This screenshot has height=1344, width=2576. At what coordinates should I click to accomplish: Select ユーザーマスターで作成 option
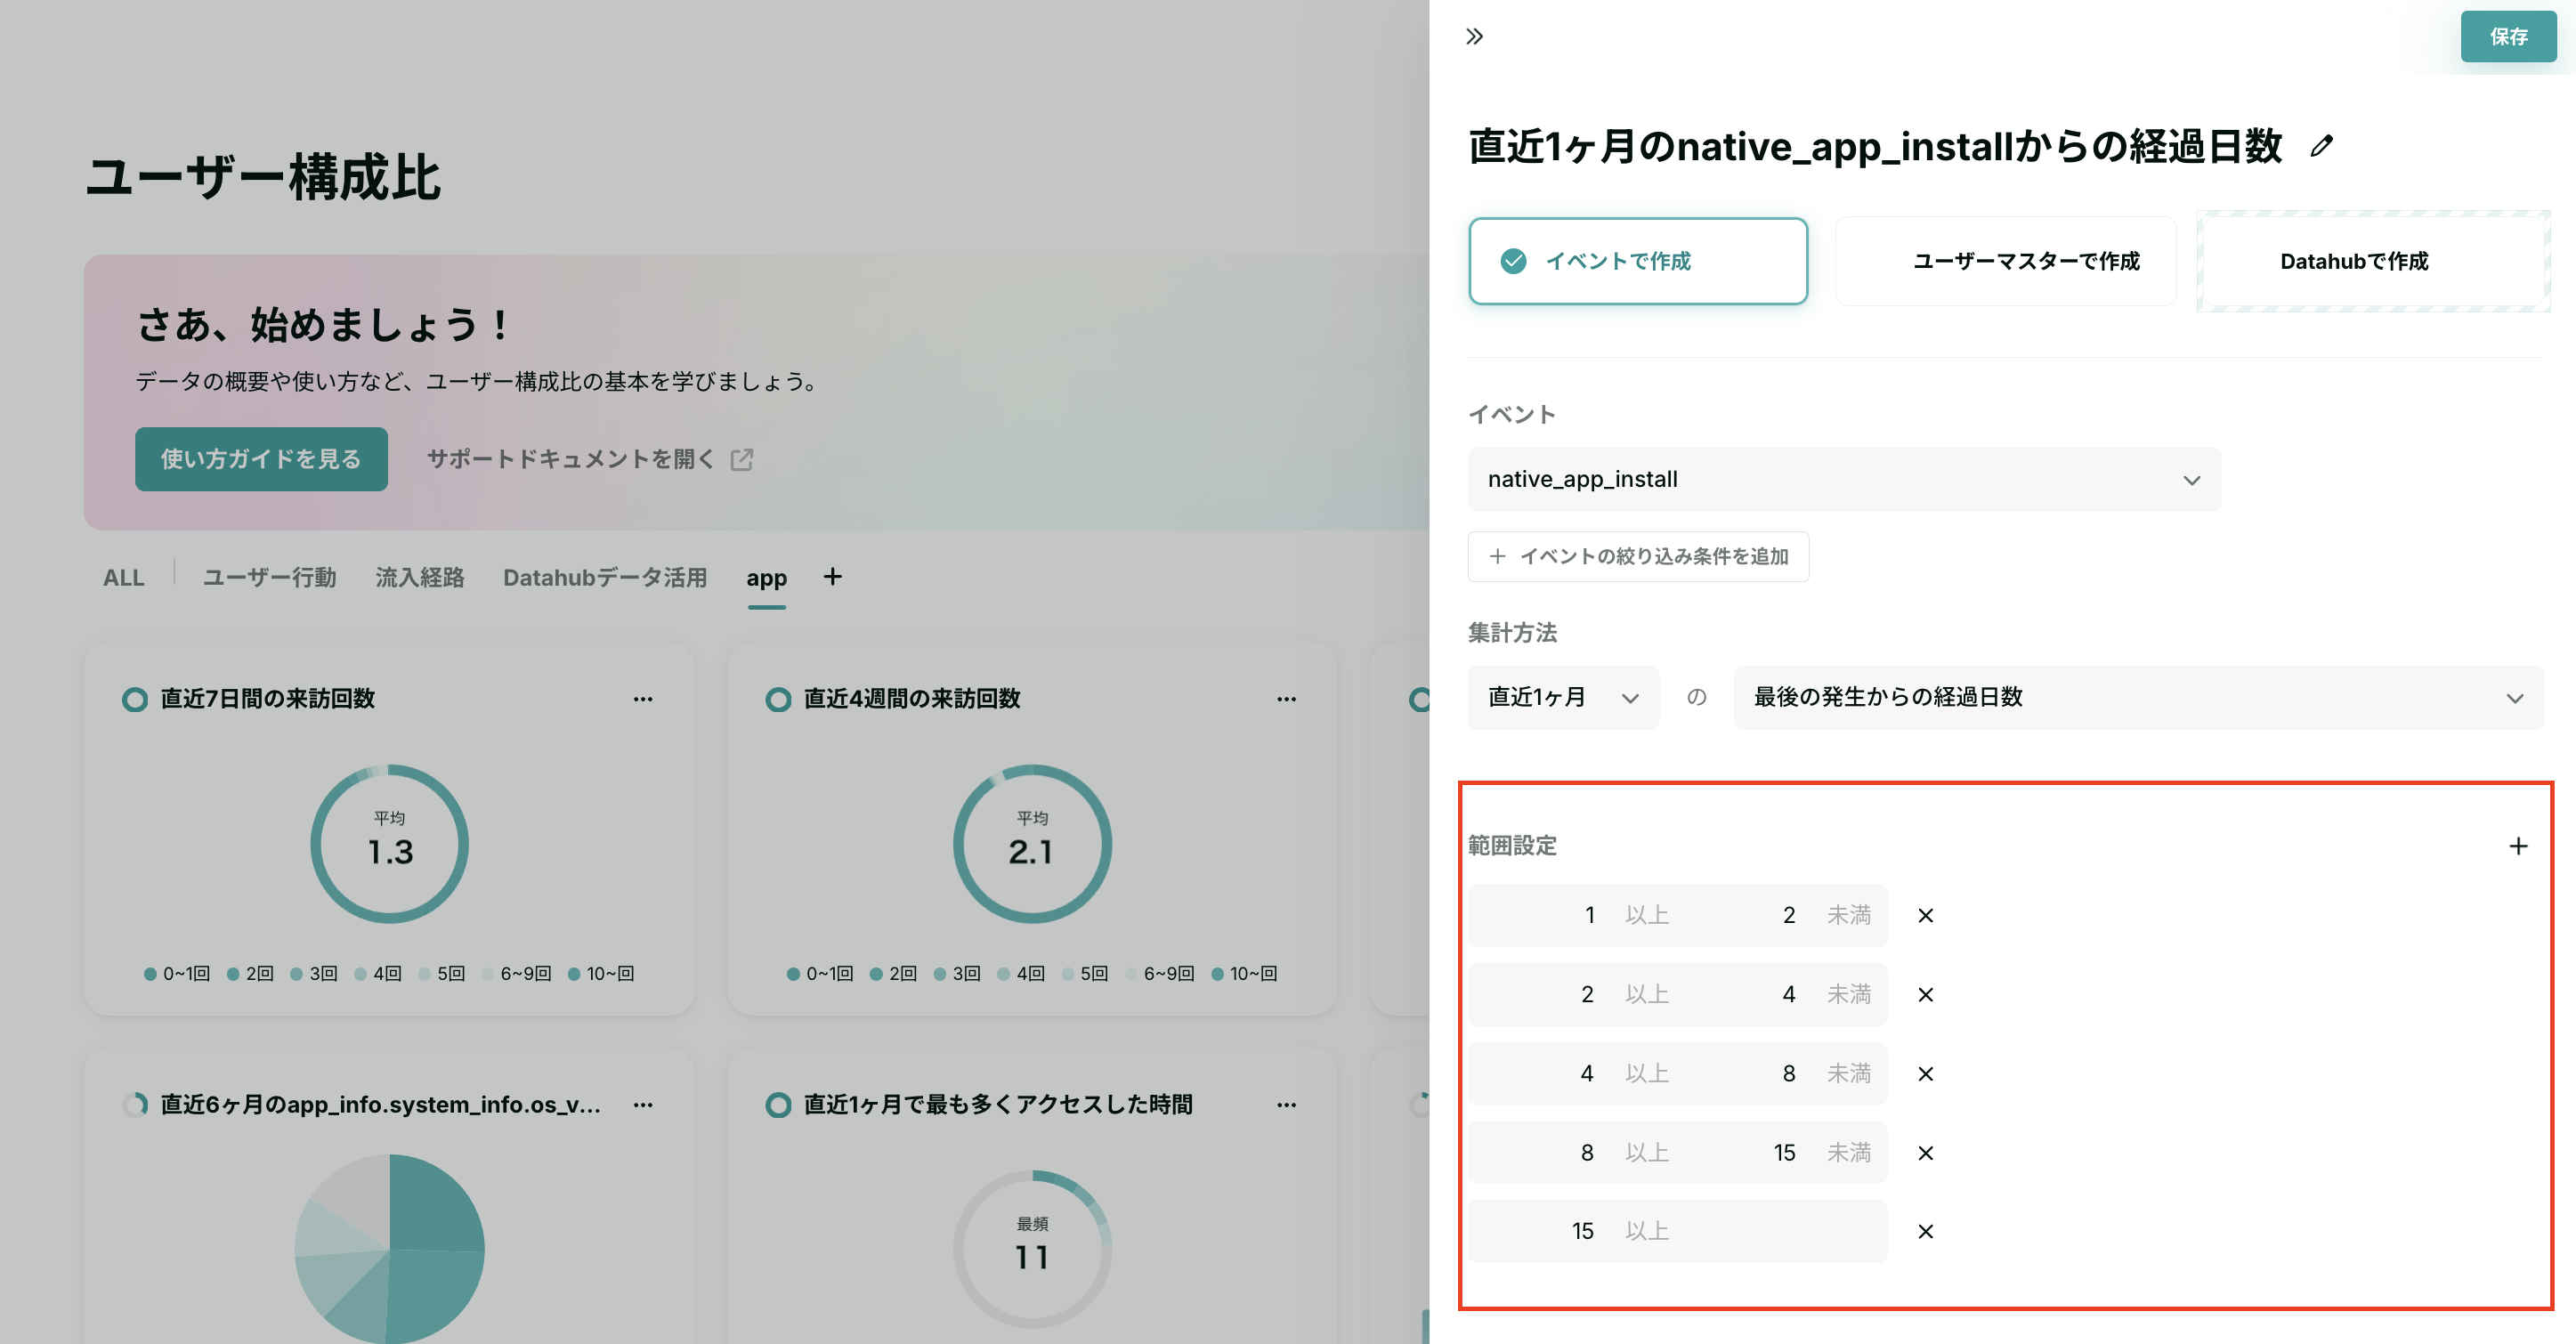click(2006, 261)
